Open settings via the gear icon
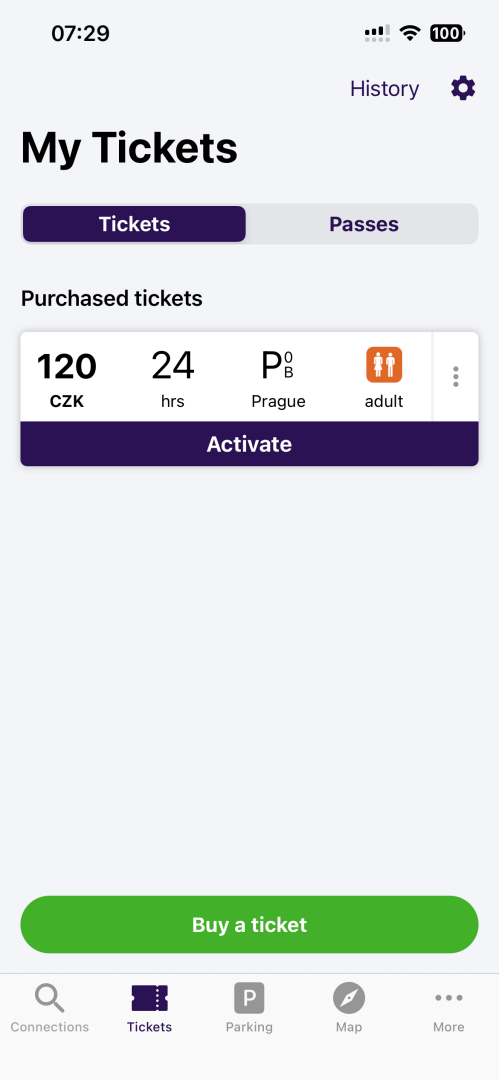Screen dimensions: 499x1080 (463, 89)
